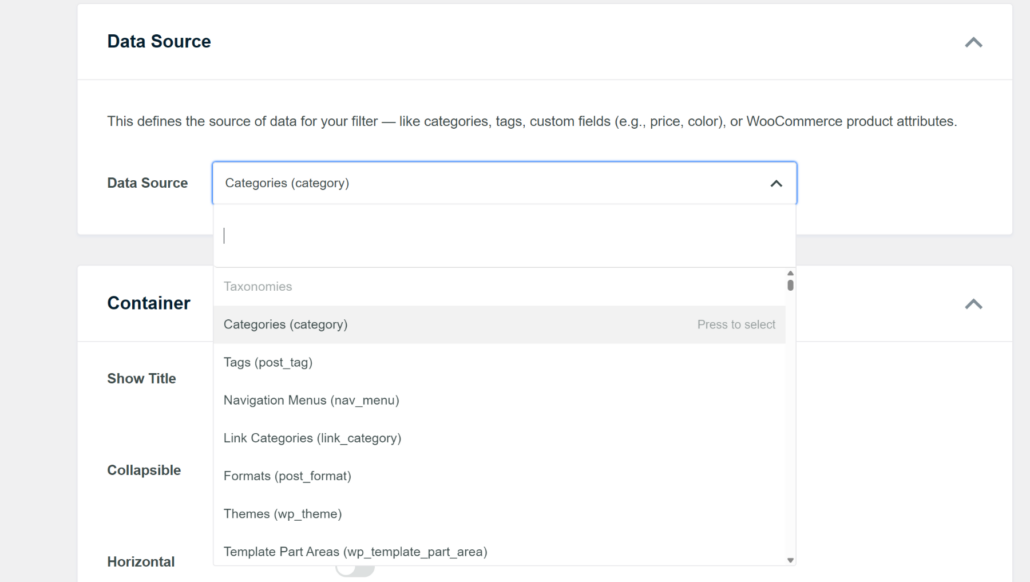Close the Data Source dropdown with its arrow

(x=776, y=183)
